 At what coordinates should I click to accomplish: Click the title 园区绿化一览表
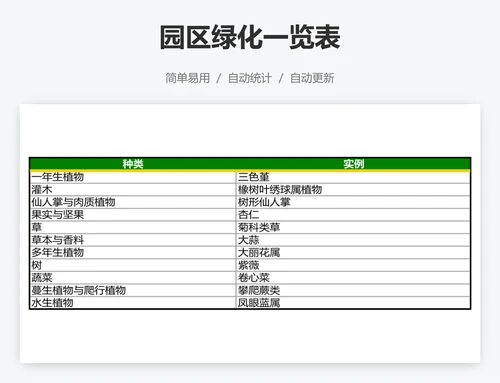(250, 37)
